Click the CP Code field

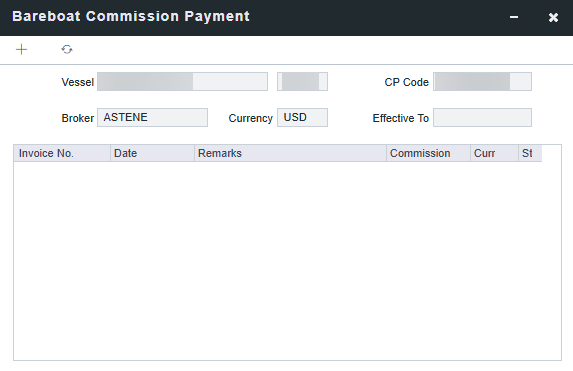pyautogui.click(x=482, y=82)
